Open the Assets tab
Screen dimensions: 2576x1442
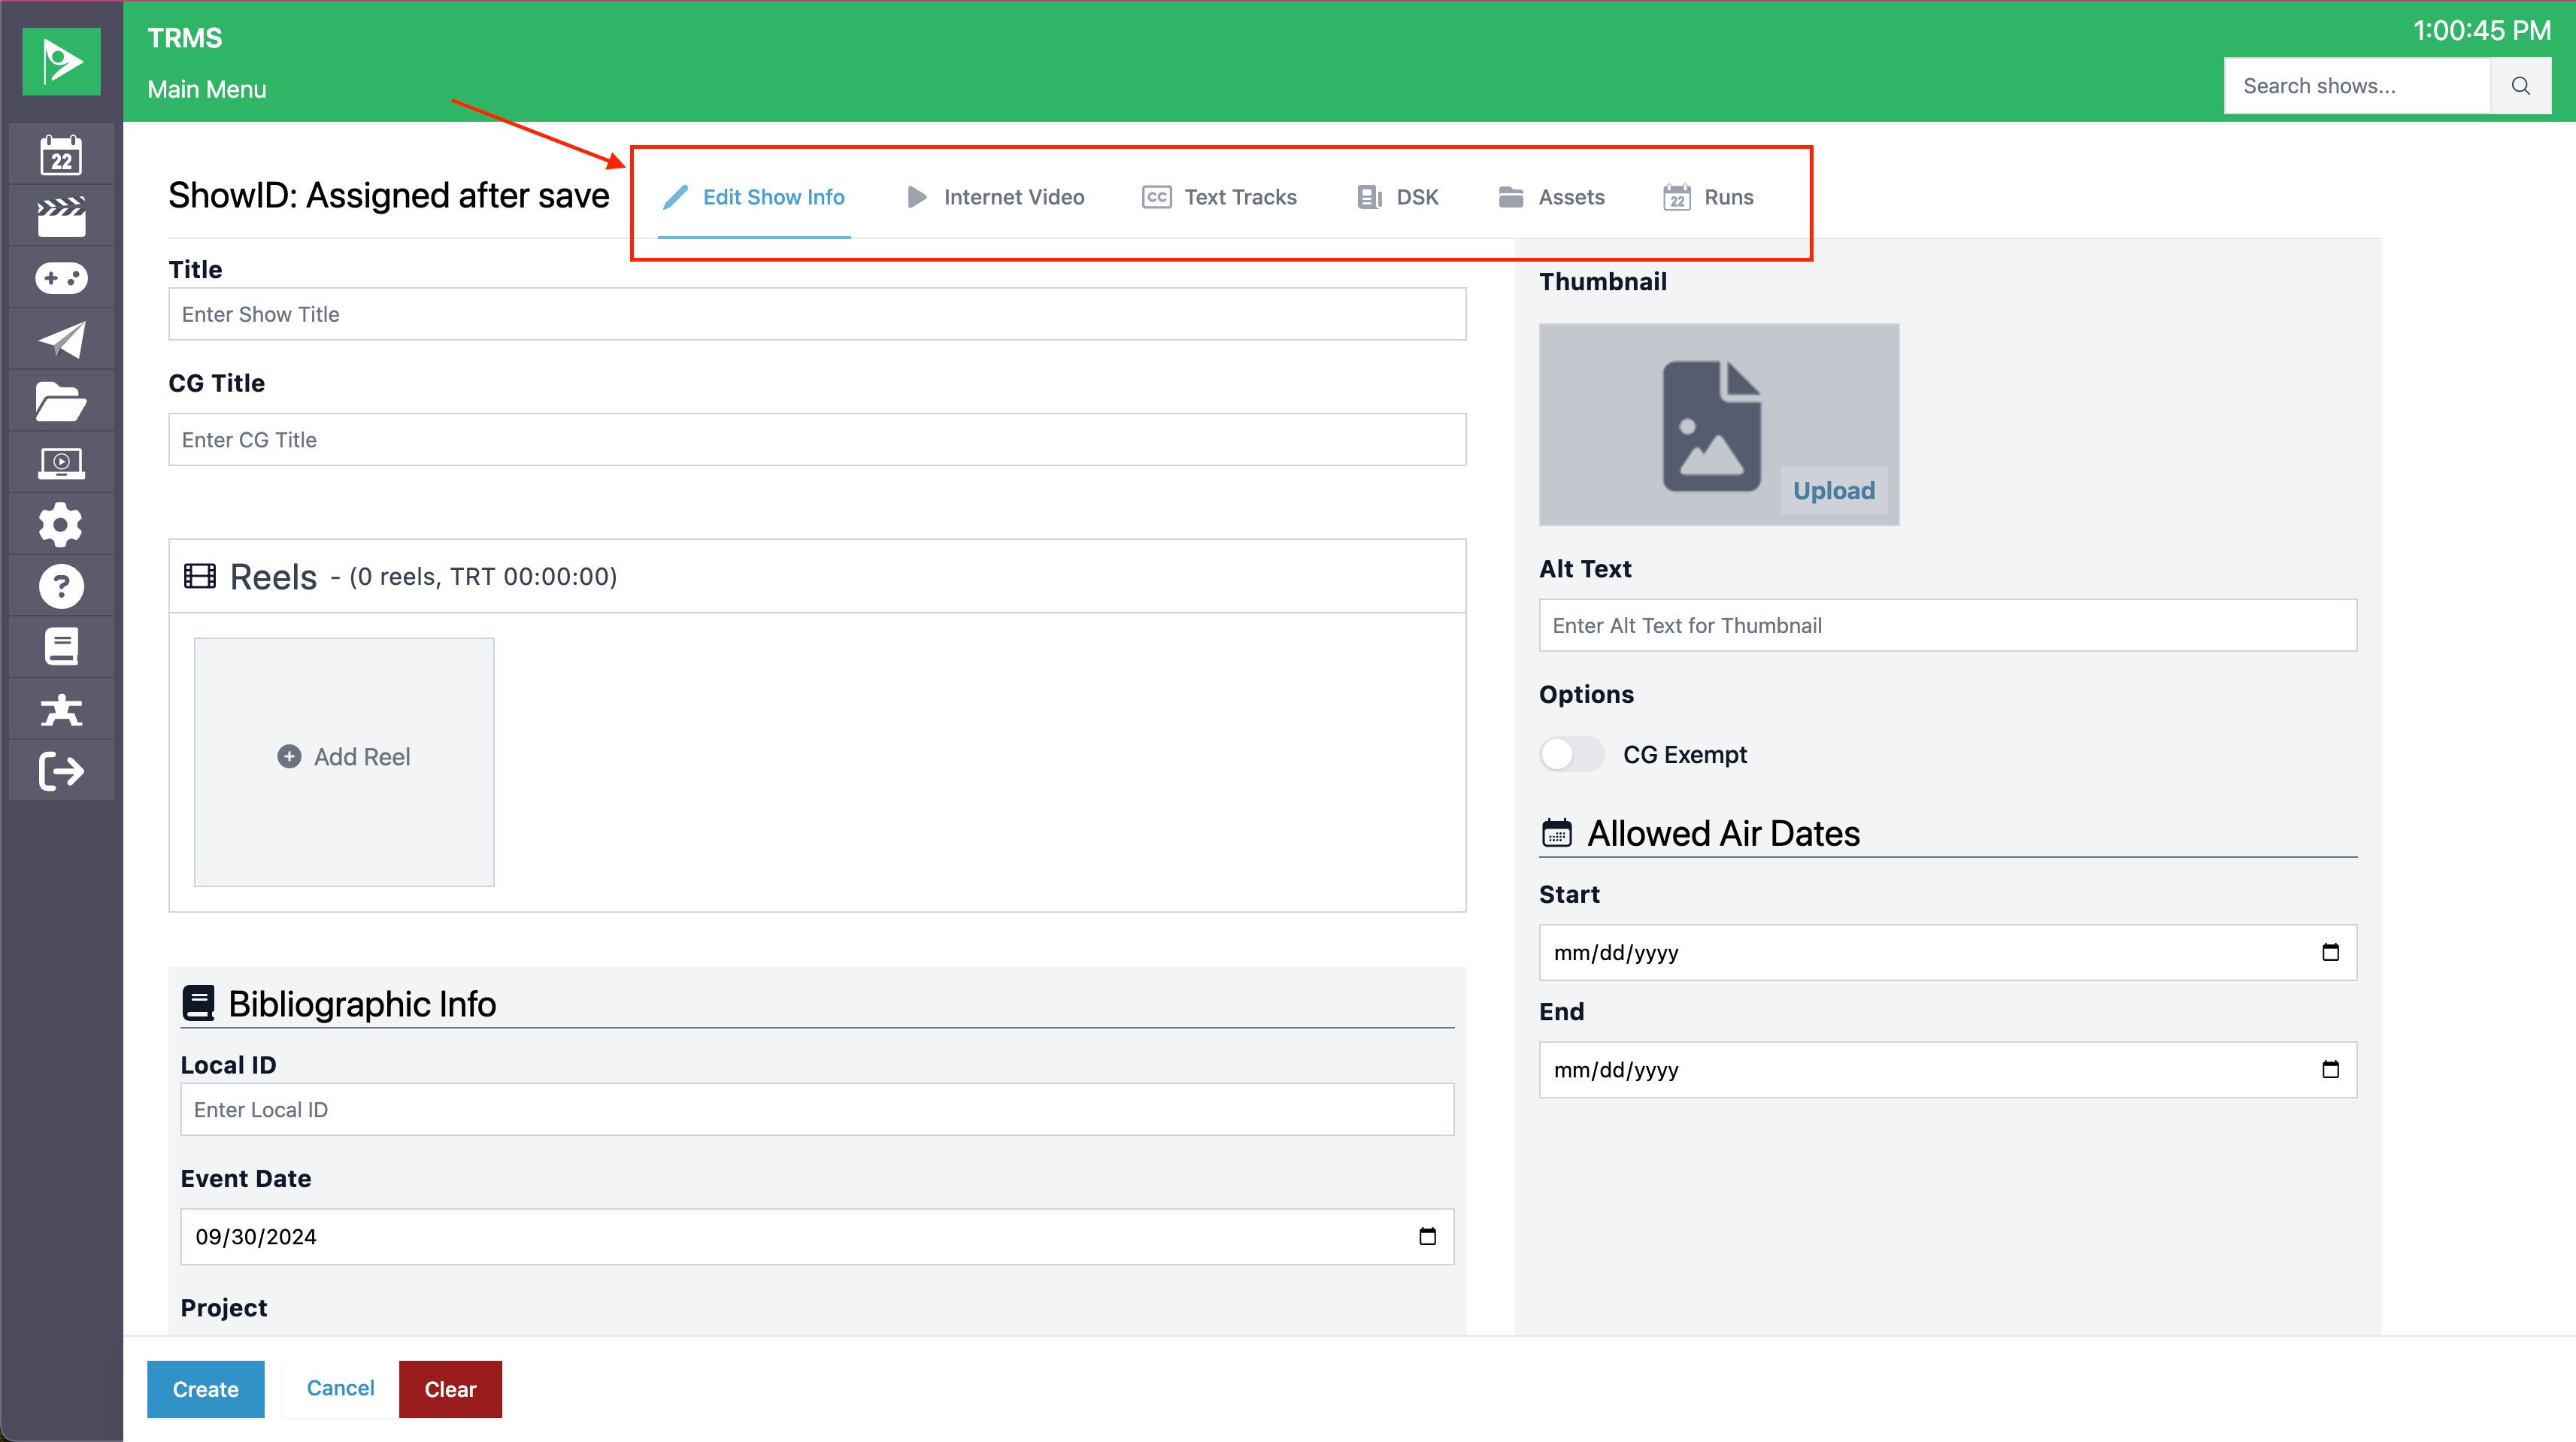point(1551,197)
